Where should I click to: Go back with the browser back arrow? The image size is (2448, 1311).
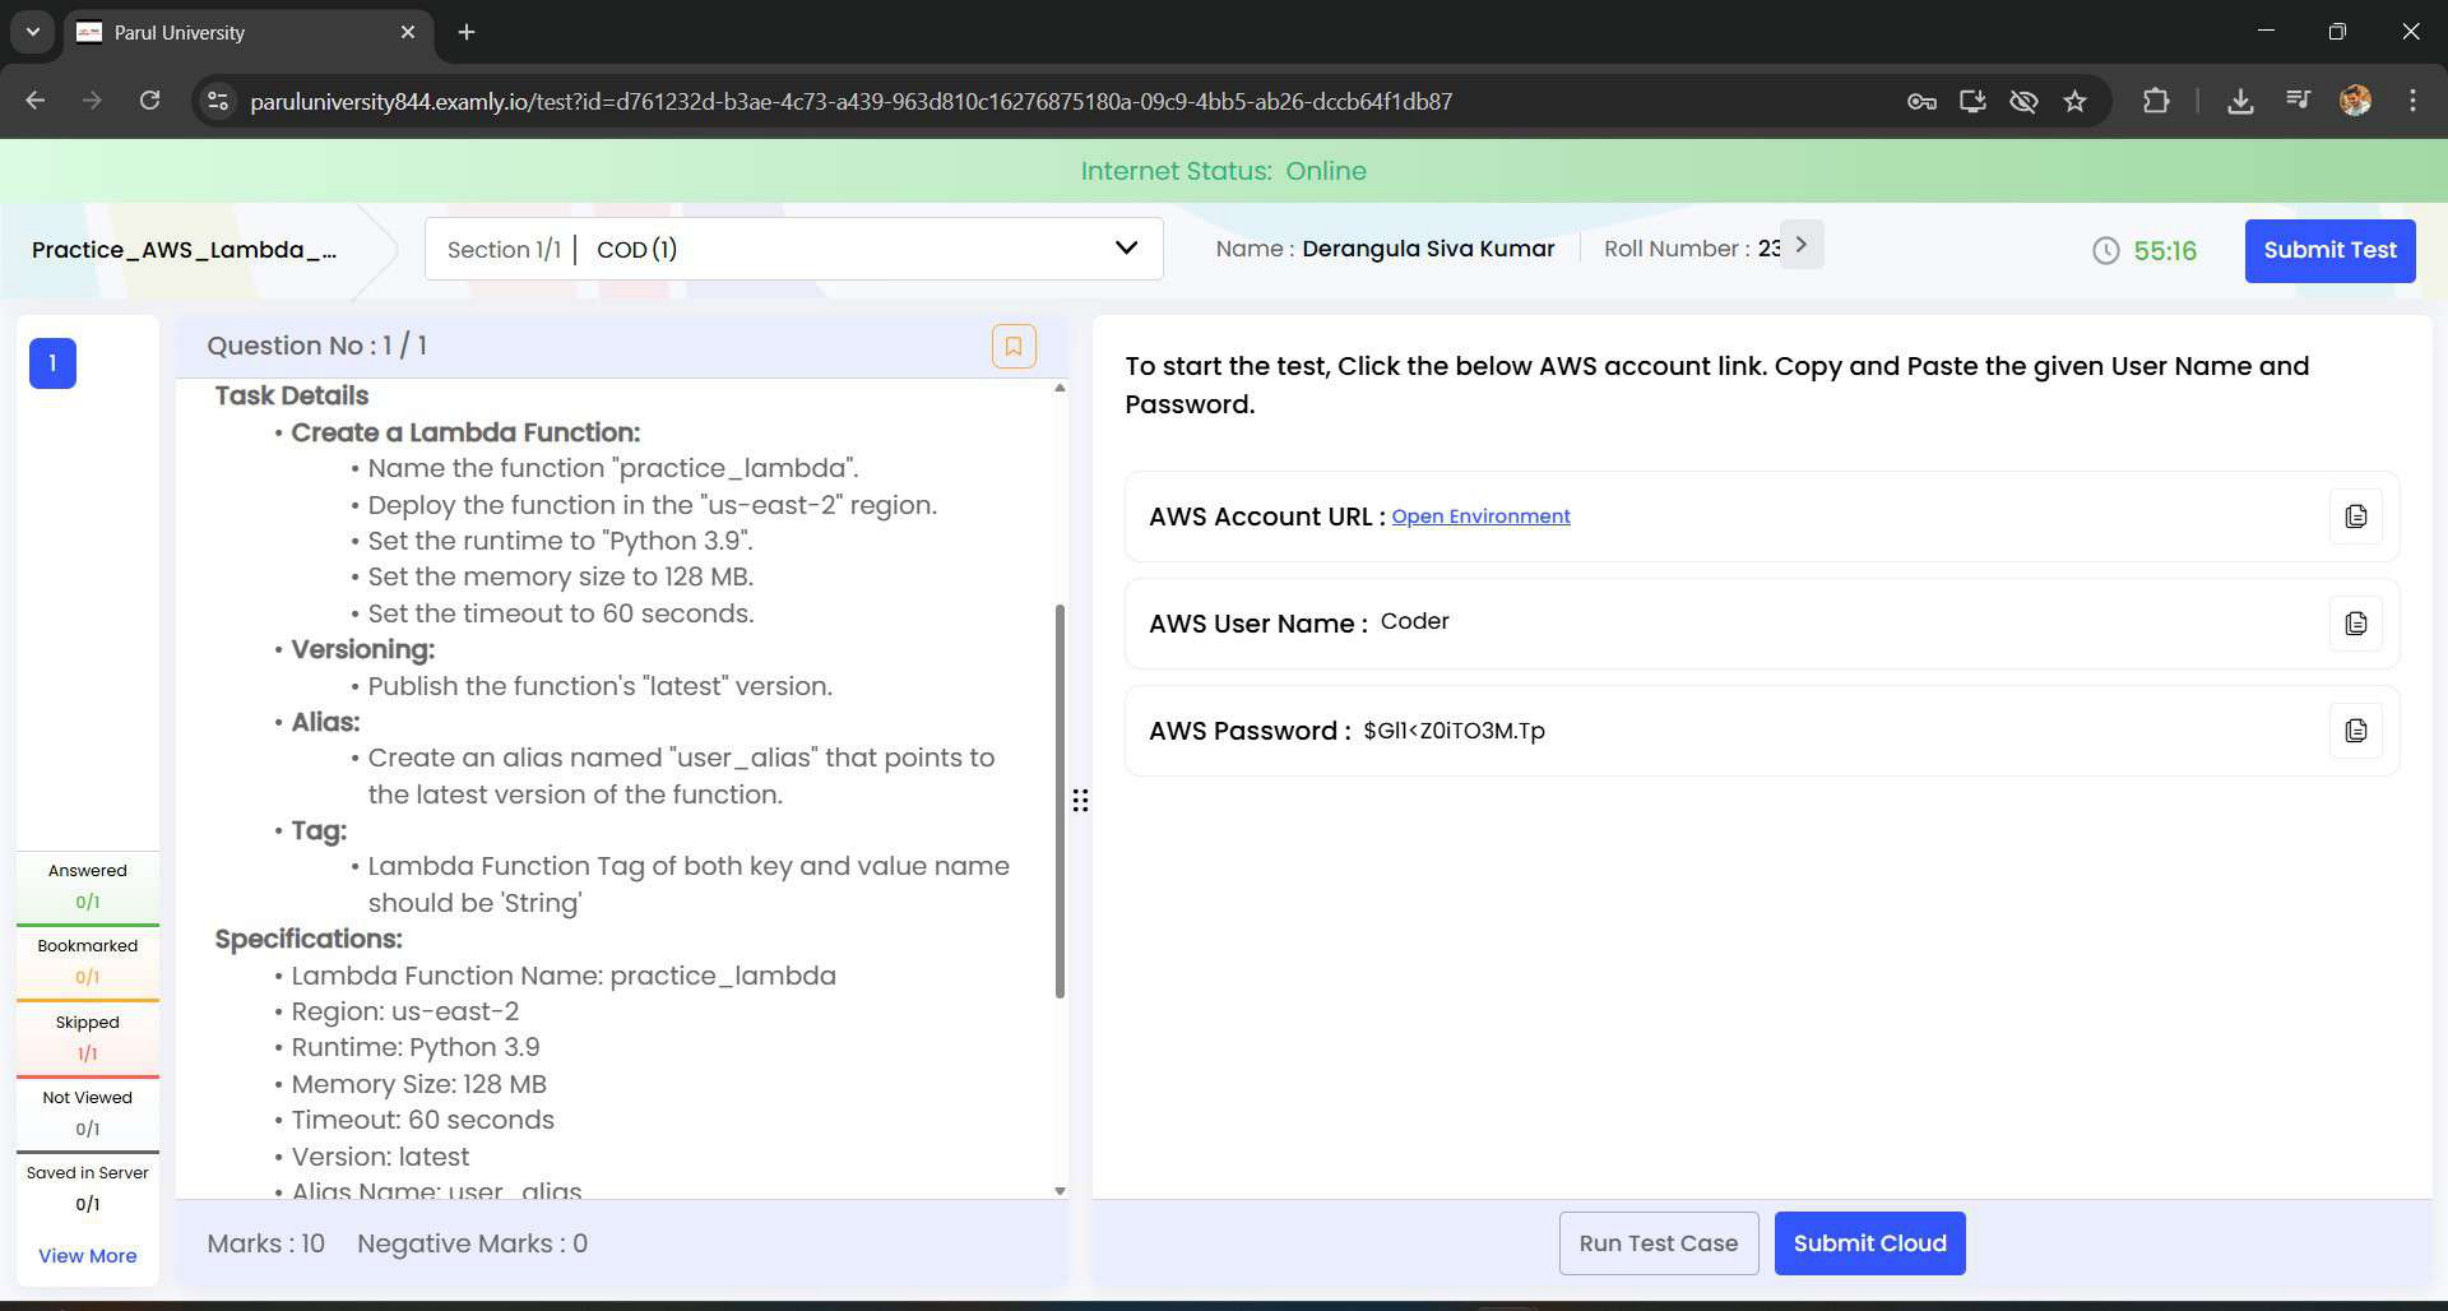click(x=35, y=100)
